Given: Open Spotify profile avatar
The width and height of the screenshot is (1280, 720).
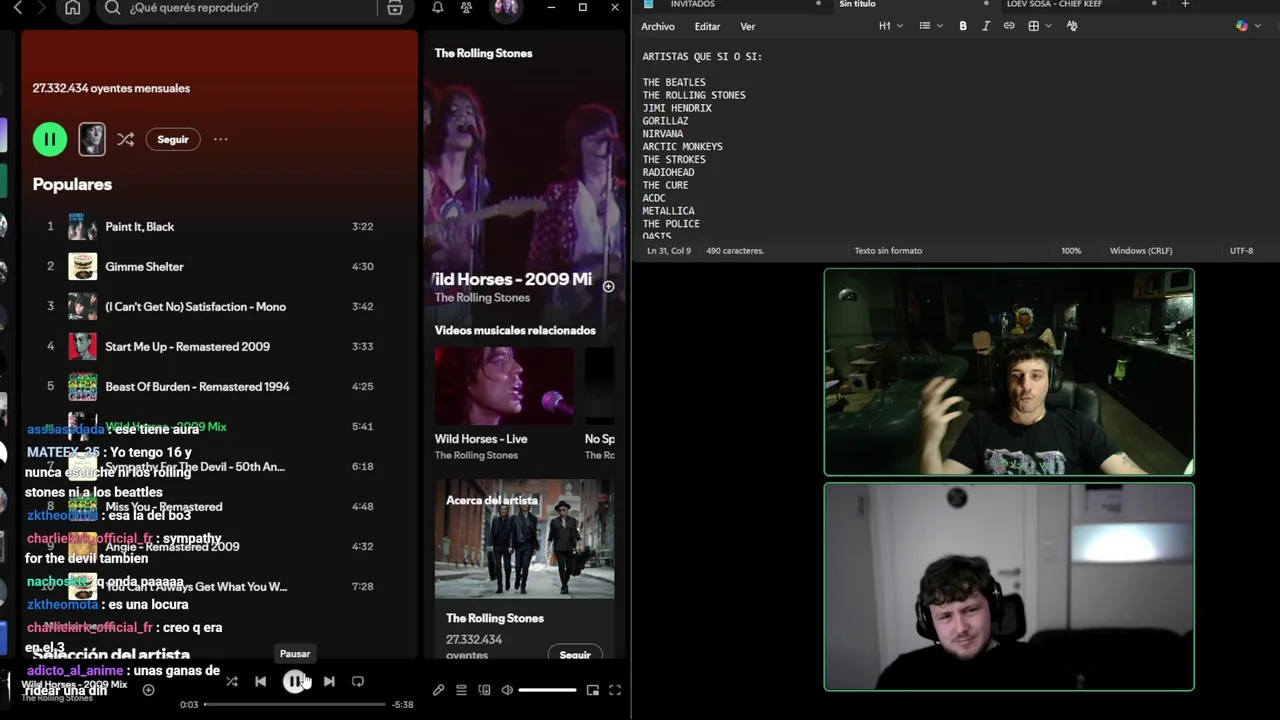Looking at the screenshot, I should point(506,8).
